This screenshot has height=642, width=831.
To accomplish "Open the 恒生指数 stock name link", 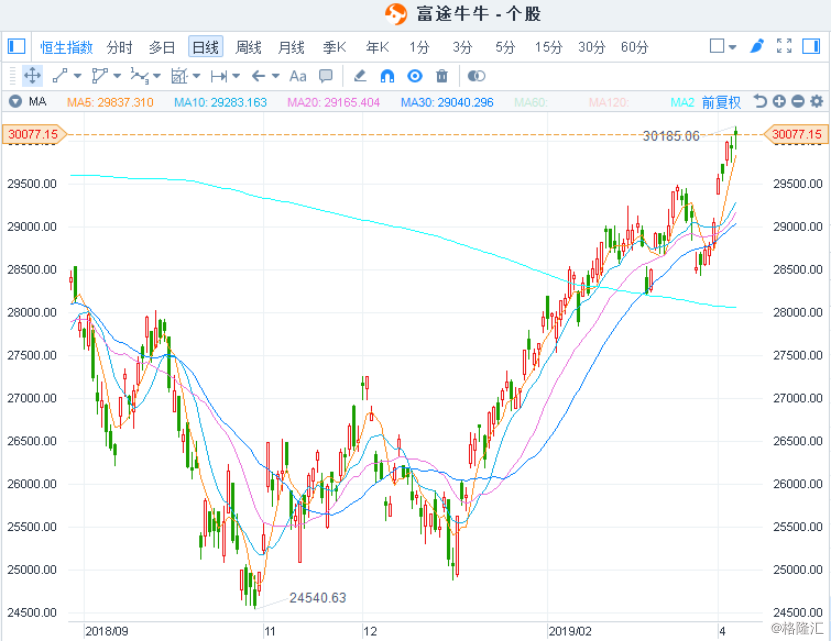I will [66, 48].
